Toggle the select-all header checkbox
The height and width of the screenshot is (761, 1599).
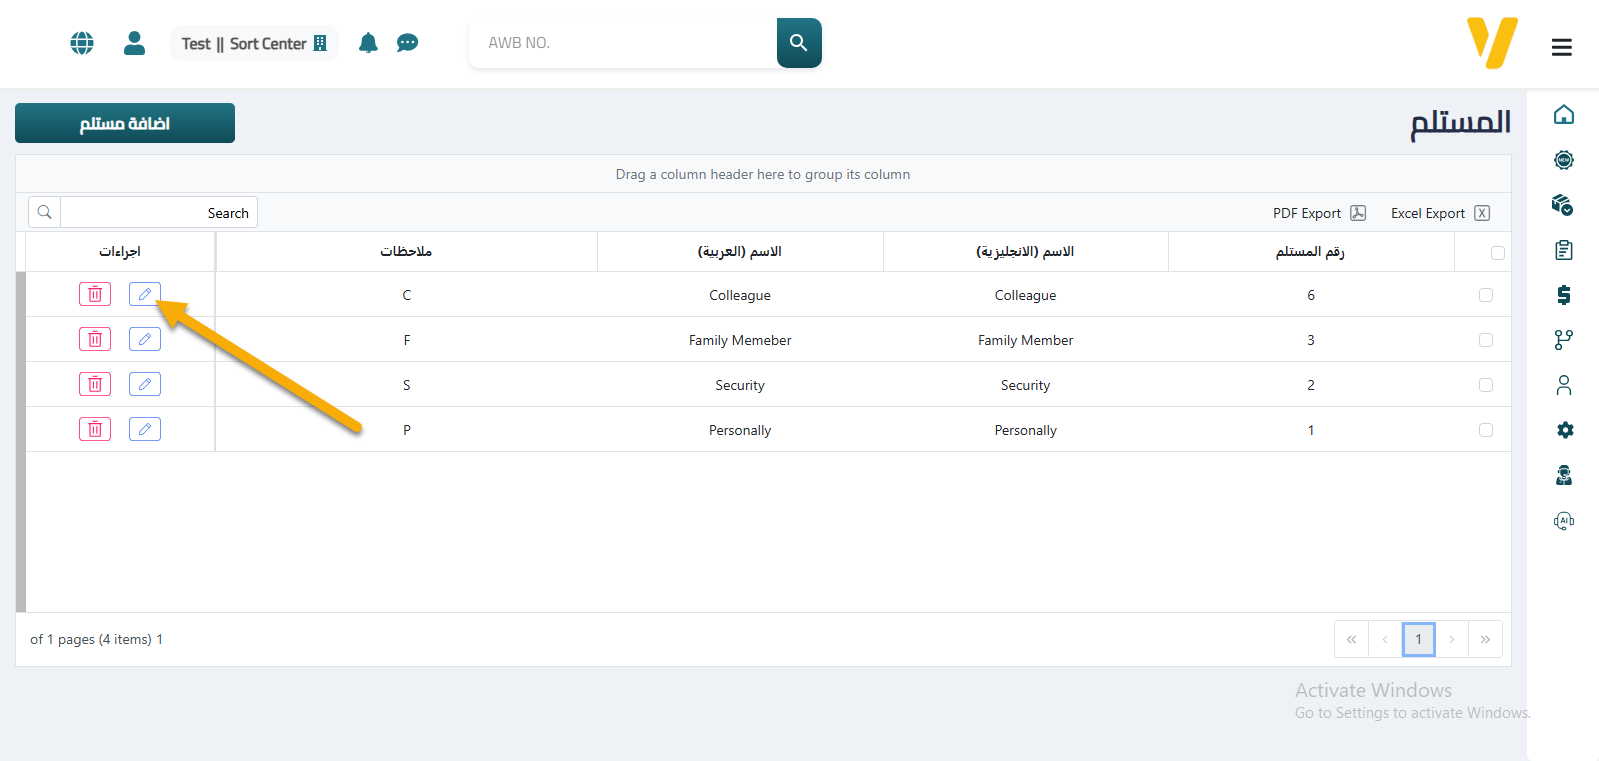[x=1497, y=253]
